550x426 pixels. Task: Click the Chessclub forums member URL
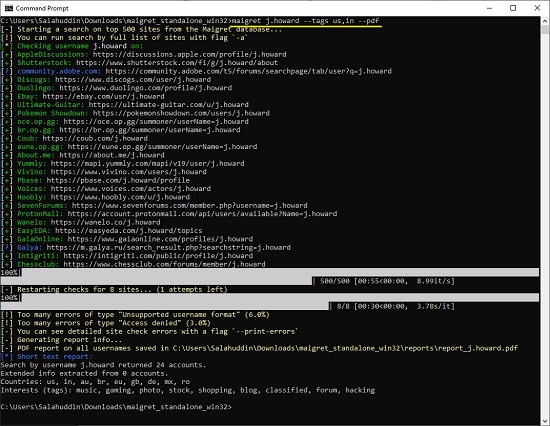165,264
